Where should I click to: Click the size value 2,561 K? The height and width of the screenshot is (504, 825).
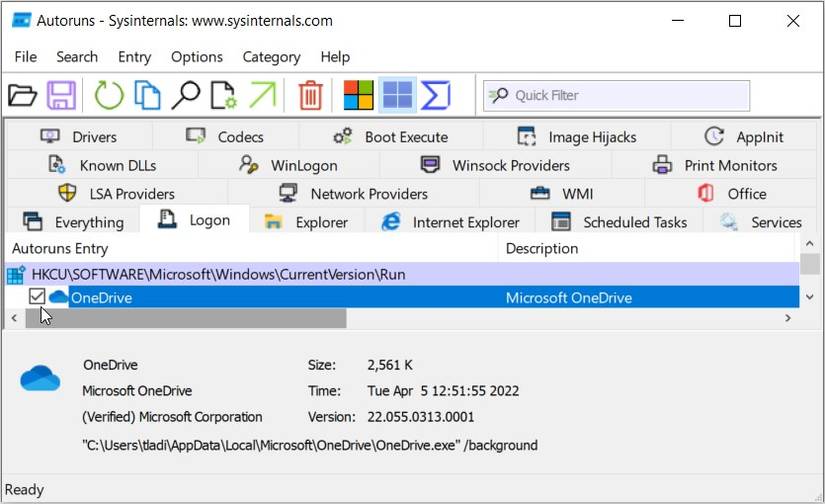[390, 365]
